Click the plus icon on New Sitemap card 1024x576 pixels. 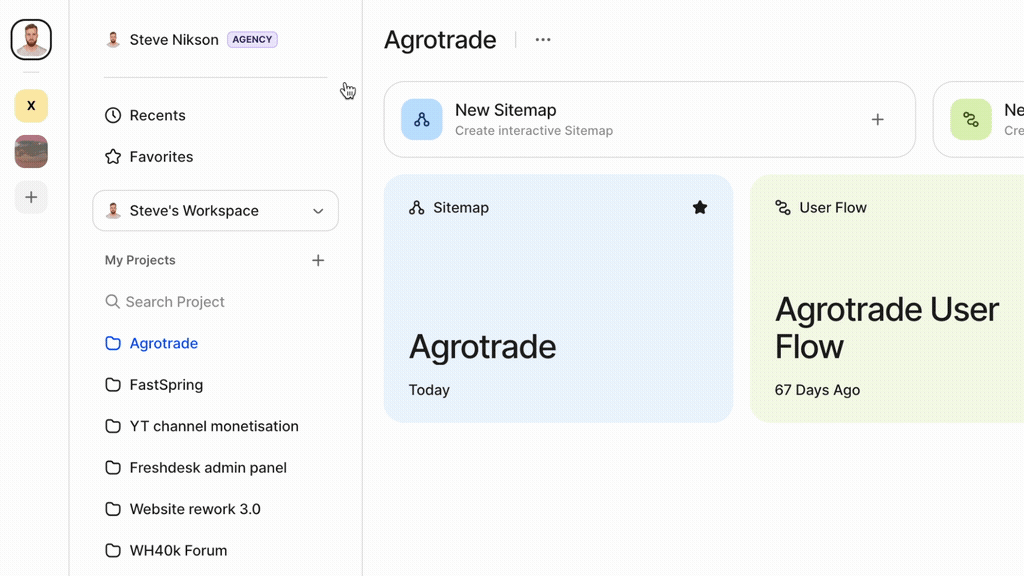877,120
